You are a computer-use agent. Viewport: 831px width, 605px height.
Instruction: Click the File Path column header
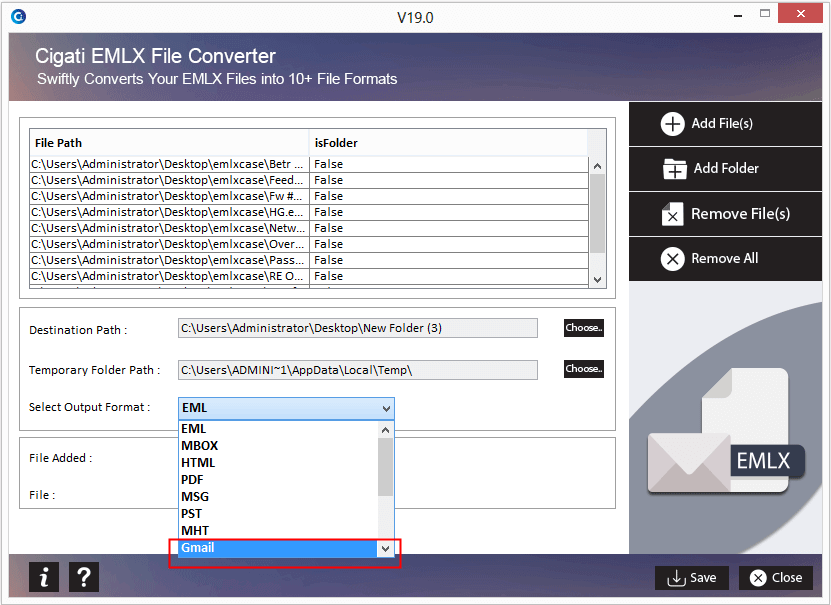click(x=169, y=143)
